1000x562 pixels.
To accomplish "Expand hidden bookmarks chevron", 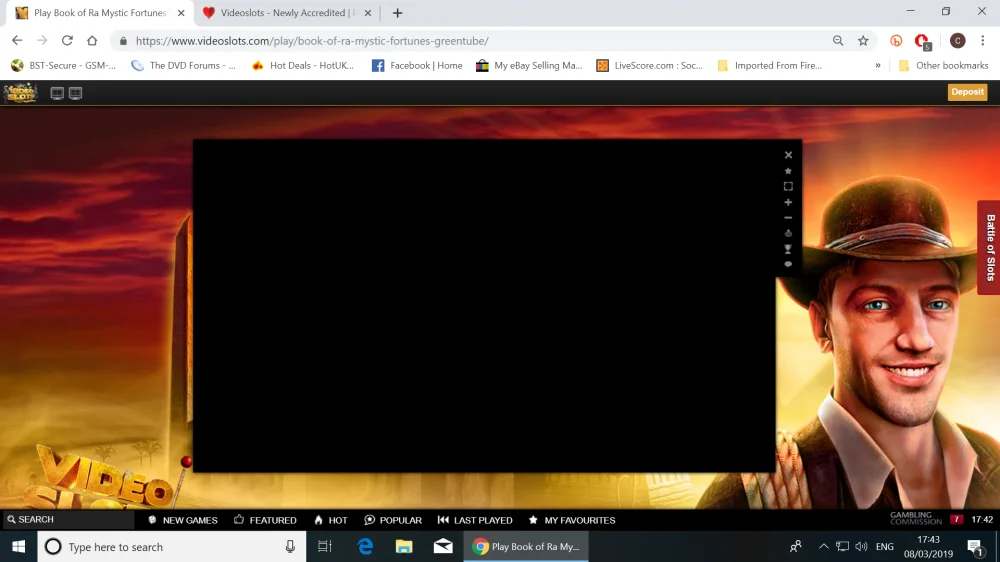I will tap(878, 65).
